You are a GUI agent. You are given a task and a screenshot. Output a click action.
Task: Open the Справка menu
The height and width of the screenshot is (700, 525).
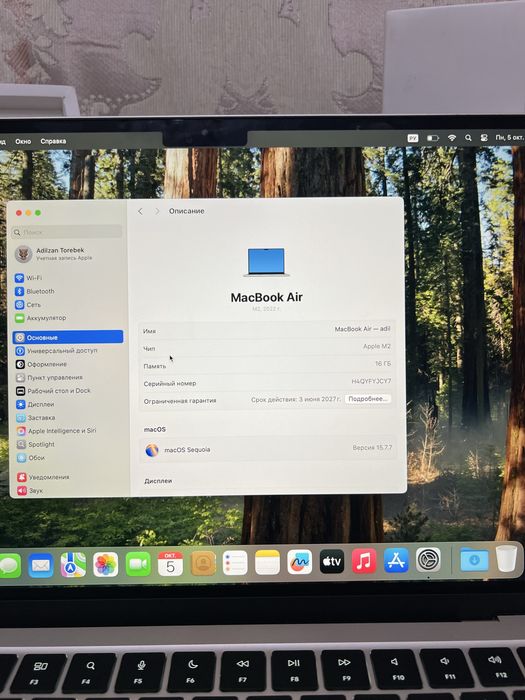(x=53, y=141)
